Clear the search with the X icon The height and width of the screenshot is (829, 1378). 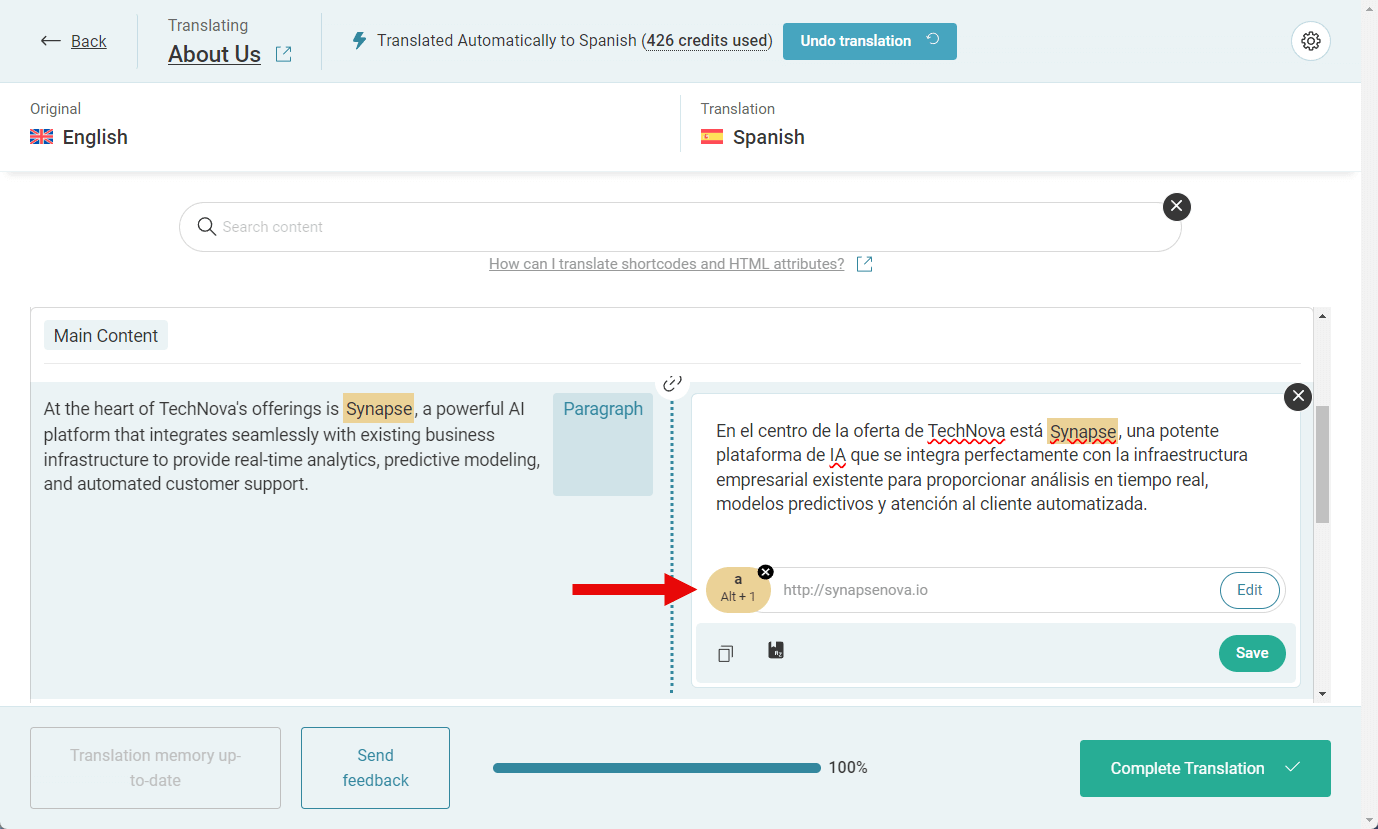pyautogui.click(x=1177, y=207)
